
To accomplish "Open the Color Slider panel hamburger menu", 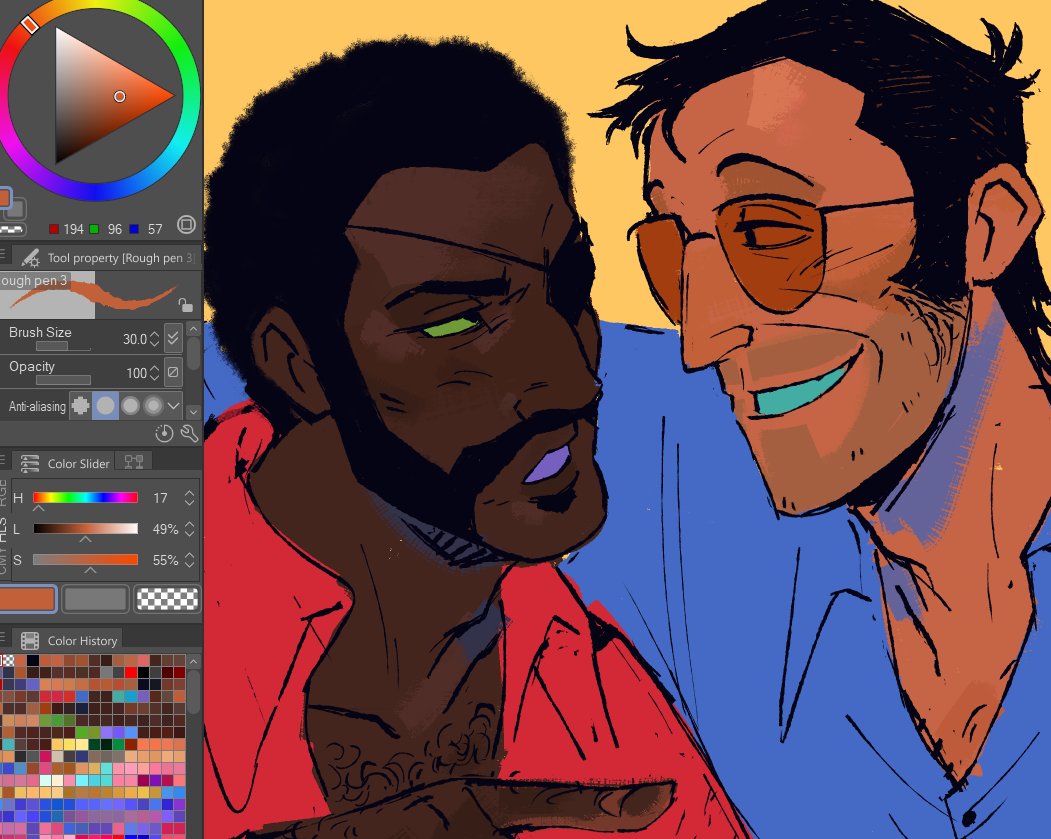I will coord(4,460).
